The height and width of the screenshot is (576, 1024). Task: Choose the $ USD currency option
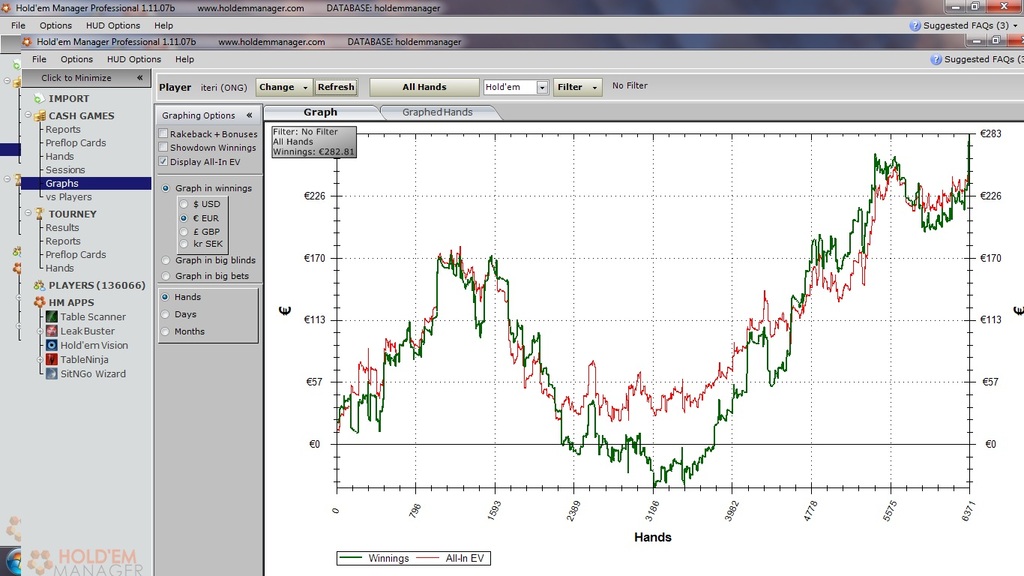184,204
